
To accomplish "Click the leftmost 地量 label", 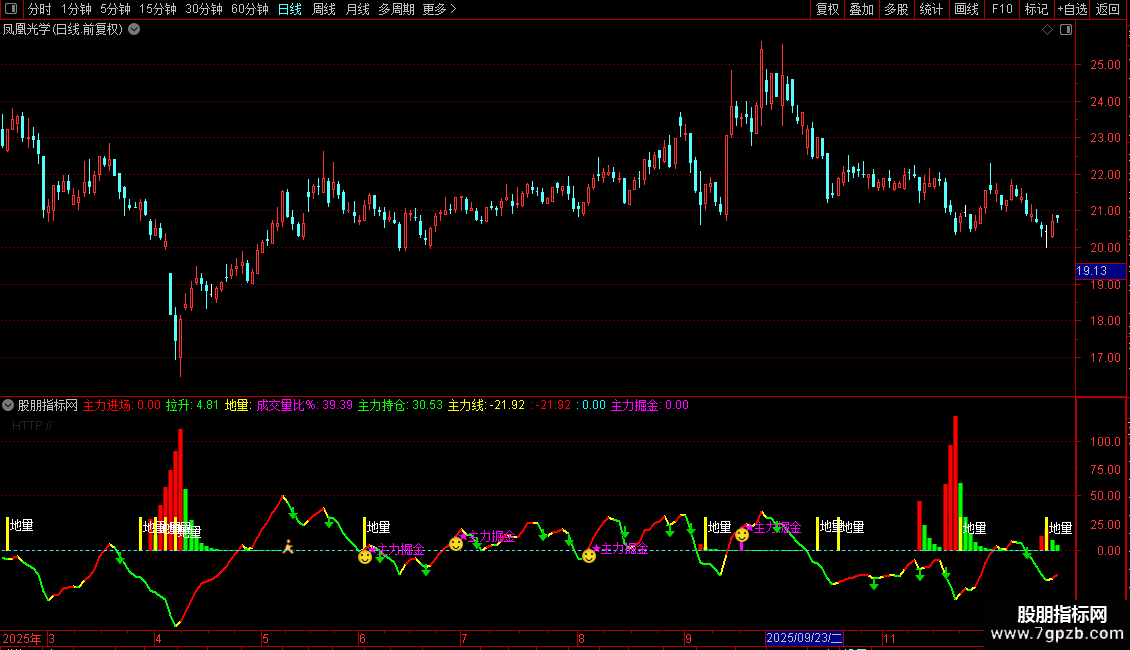I will click(x=22, y=525).
